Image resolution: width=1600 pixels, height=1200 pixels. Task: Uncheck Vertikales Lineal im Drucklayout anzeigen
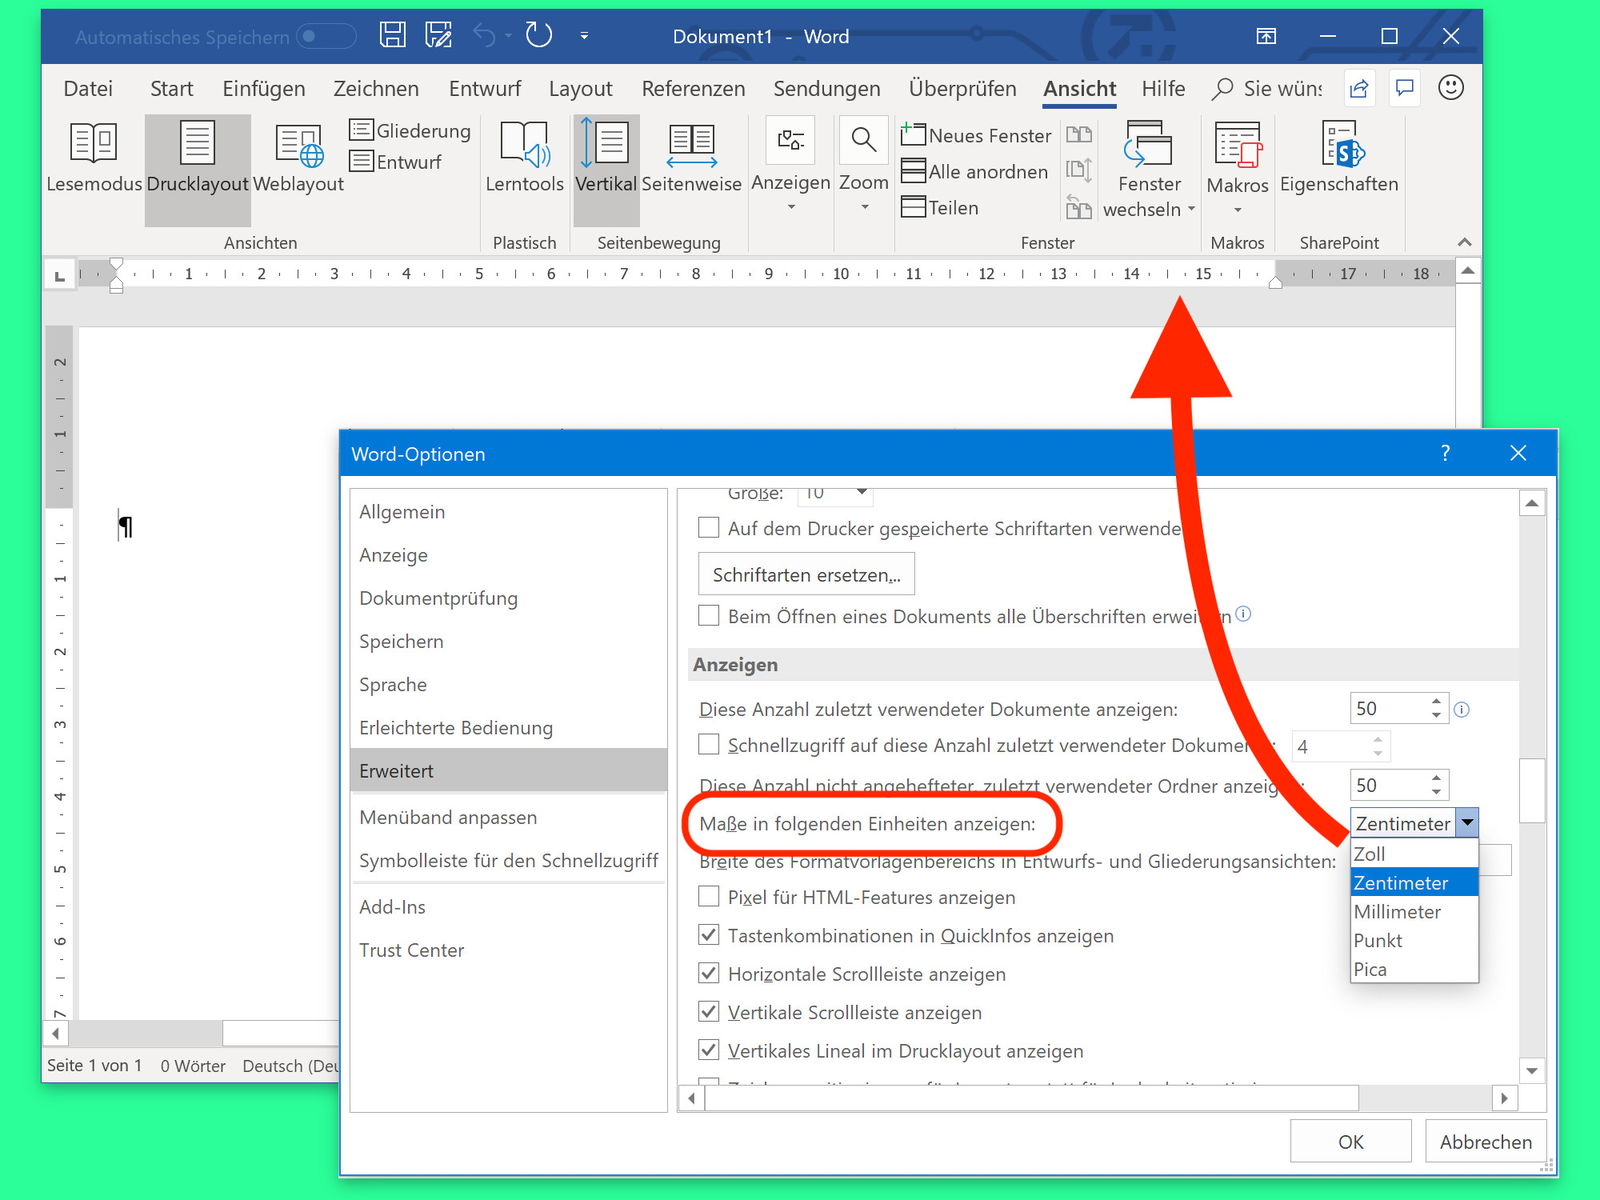pyautogui.click(x=709, y=1049)
